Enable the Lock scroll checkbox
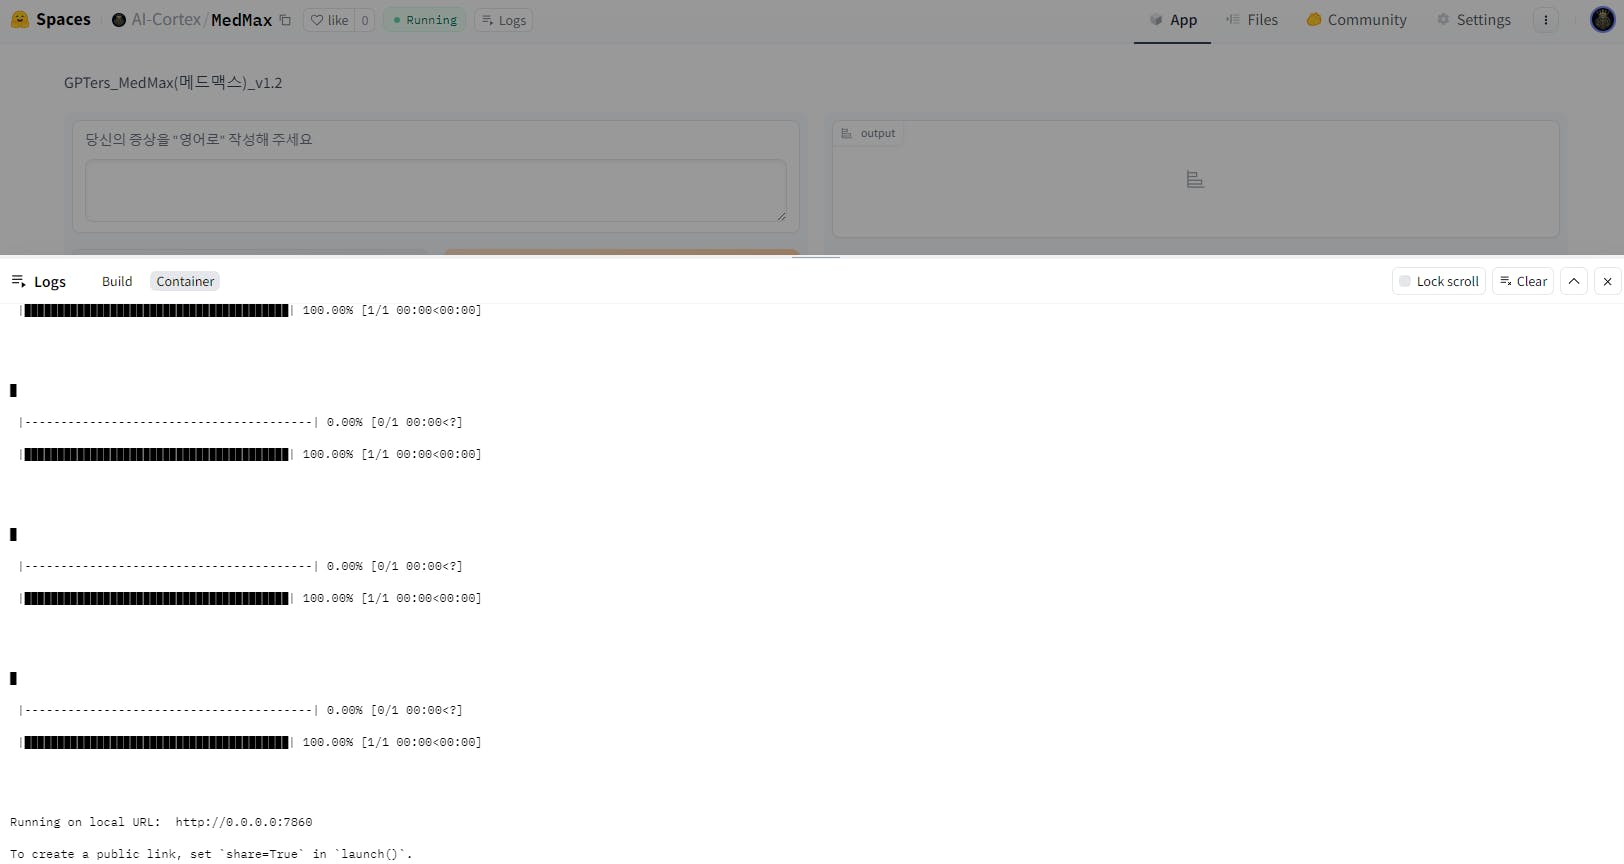 click(x=1405, y=281)
